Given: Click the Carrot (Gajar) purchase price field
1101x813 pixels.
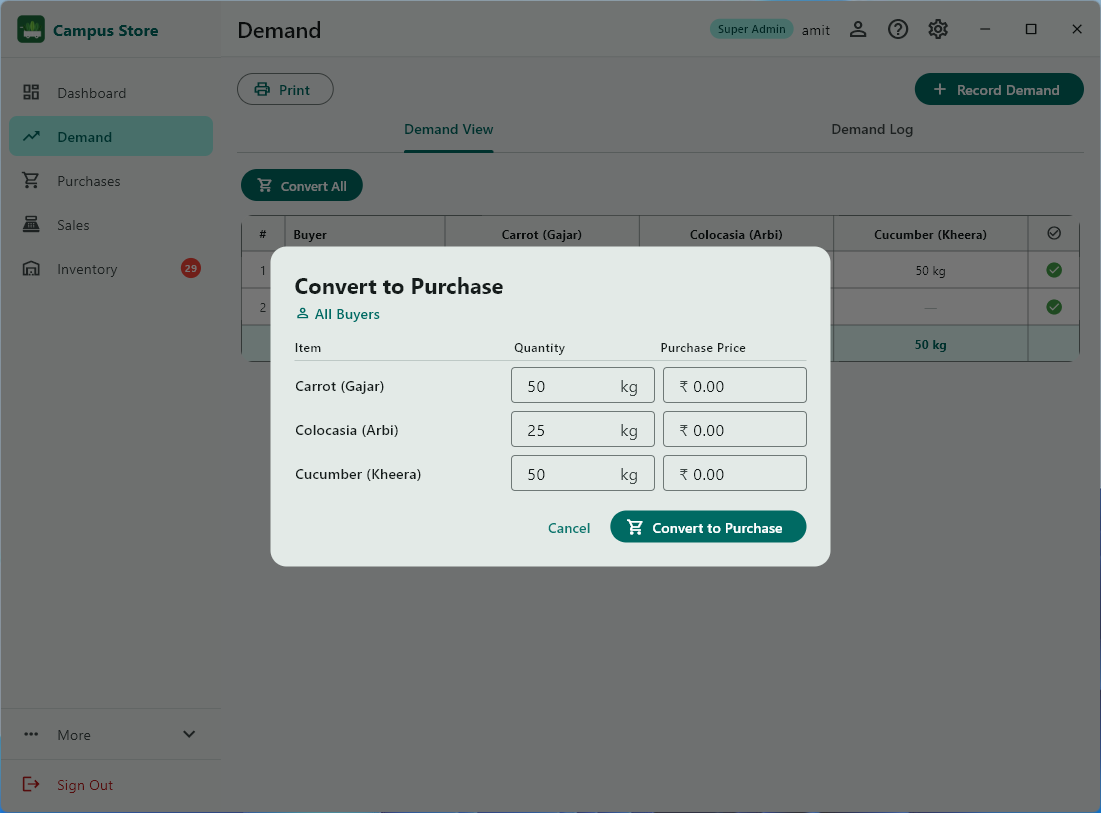Looking at the screenshot, I should pos(734,385).
